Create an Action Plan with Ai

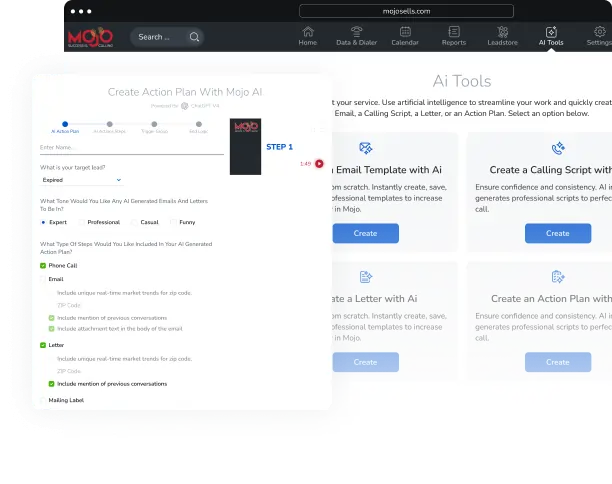pos(558,362)
